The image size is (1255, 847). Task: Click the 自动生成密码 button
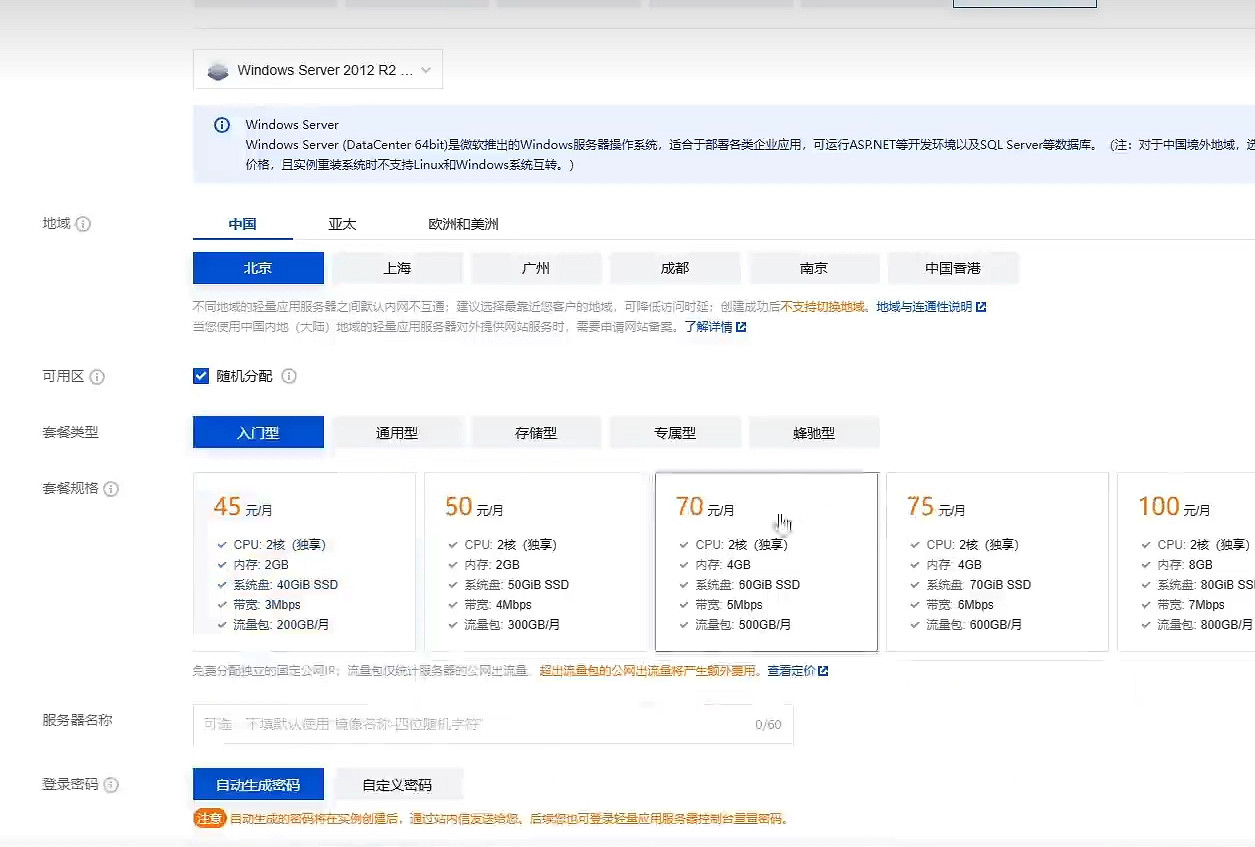pos(258,785)
